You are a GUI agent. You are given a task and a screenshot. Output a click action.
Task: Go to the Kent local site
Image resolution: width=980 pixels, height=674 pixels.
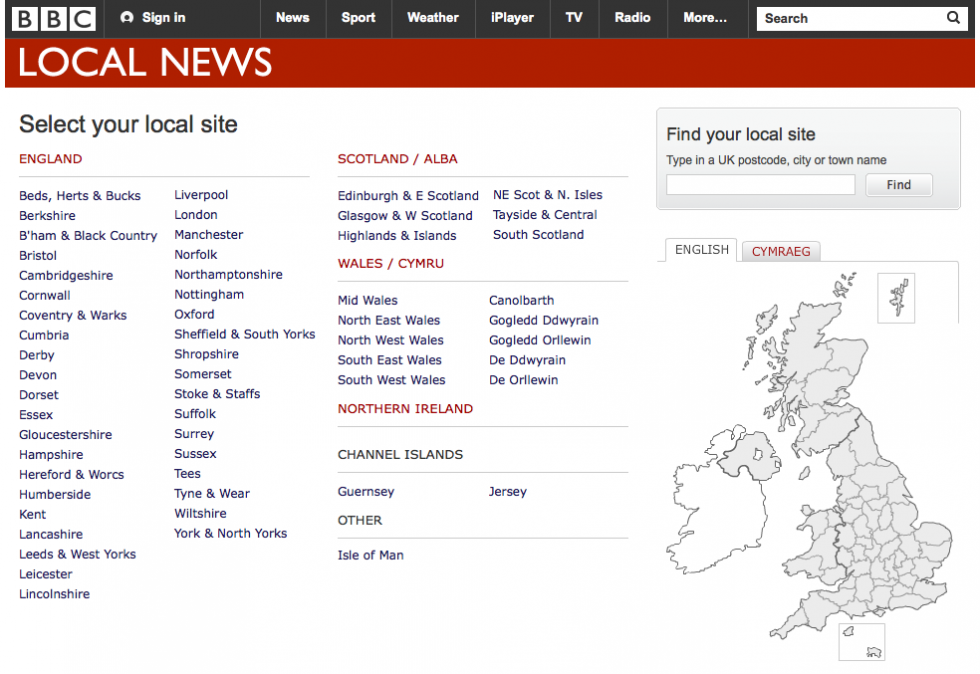click(32, 515)
